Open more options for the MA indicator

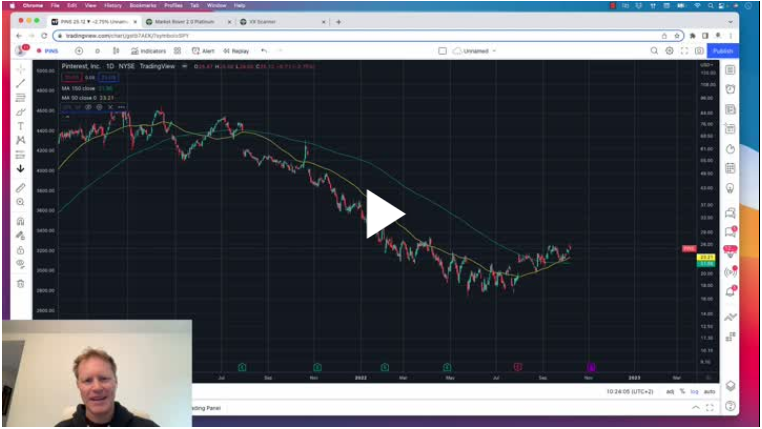point(121,107)
